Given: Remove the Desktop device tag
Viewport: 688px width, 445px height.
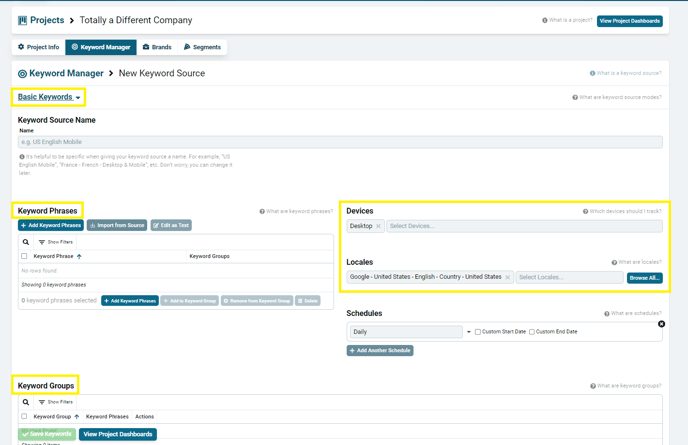Looking at the screenshot, I should [378, 226].
